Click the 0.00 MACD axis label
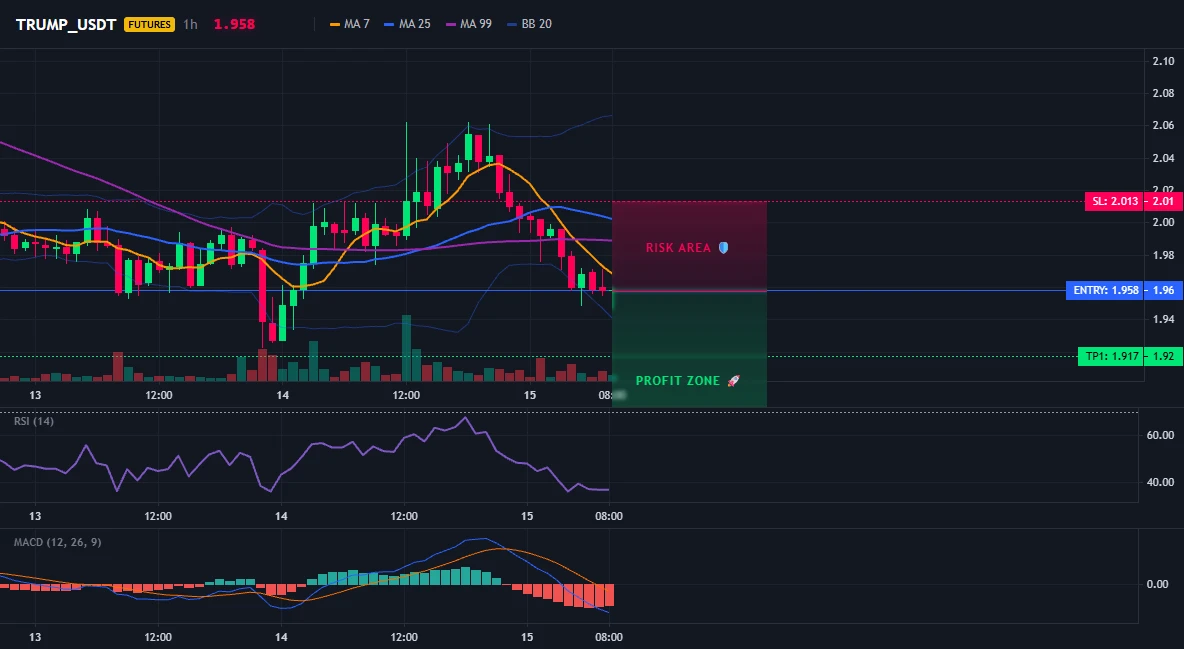 [1158, 584]
